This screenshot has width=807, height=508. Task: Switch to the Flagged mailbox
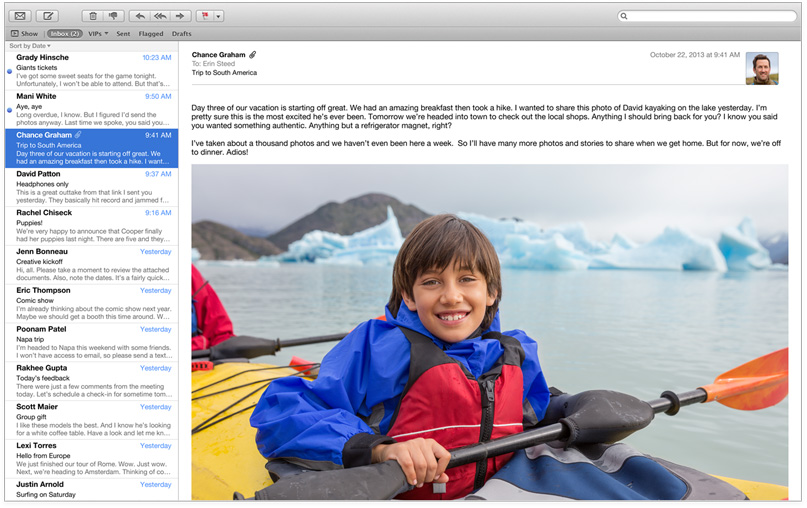151,34
